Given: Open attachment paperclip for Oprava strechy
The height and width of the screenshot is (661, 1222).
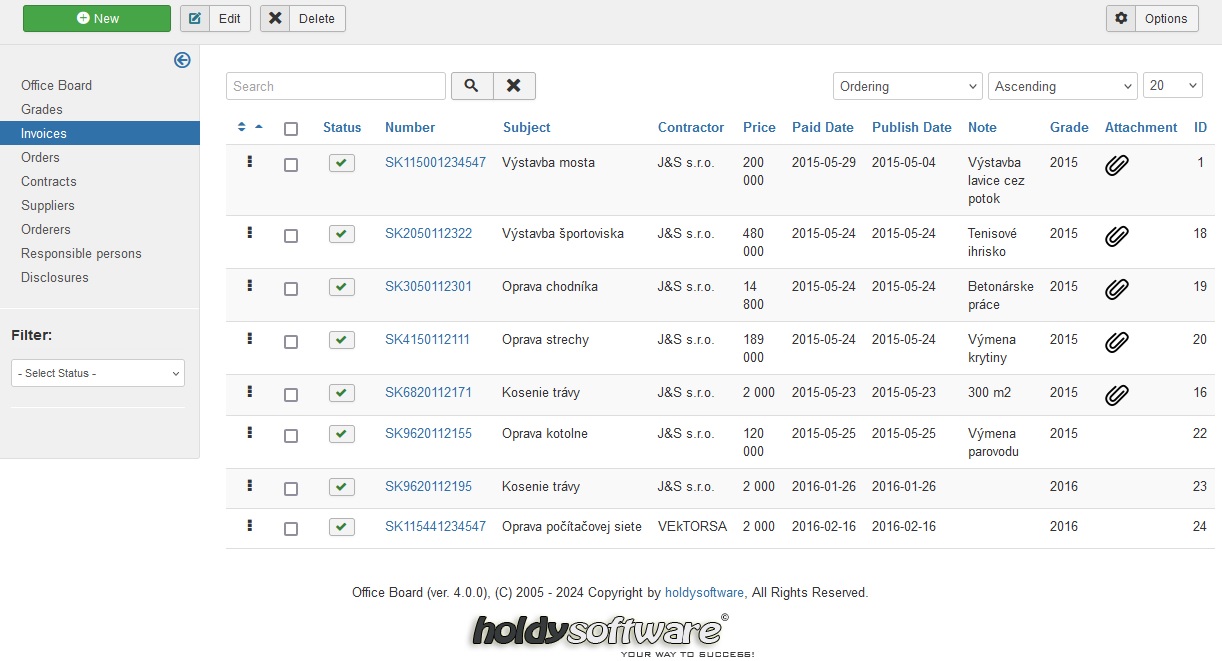Looking at the screenshot, I should [1117, 343].
